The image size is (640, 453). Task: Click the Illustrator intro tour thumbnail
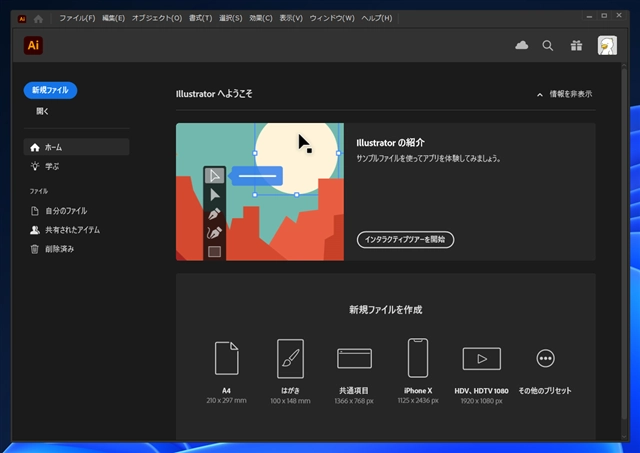[x=260, y=192]
